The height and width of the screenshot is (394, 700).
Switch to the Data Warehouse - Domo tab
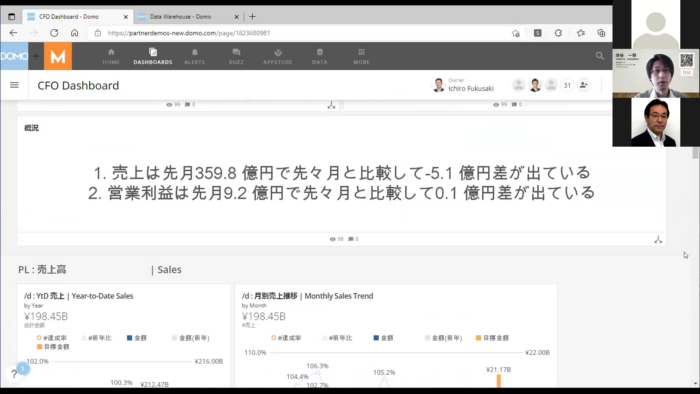tap(180, 17)
